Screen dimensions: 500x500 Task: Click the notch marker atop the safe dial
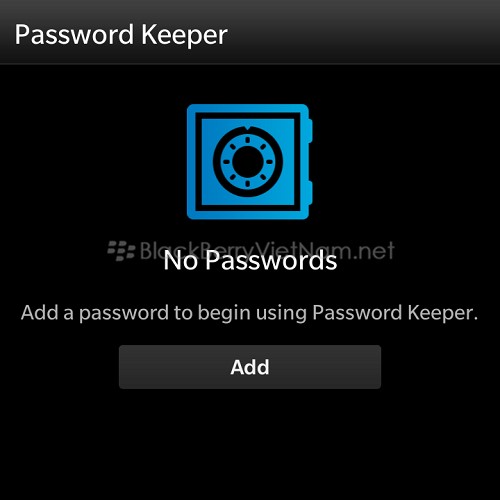(x=247, y=128)
